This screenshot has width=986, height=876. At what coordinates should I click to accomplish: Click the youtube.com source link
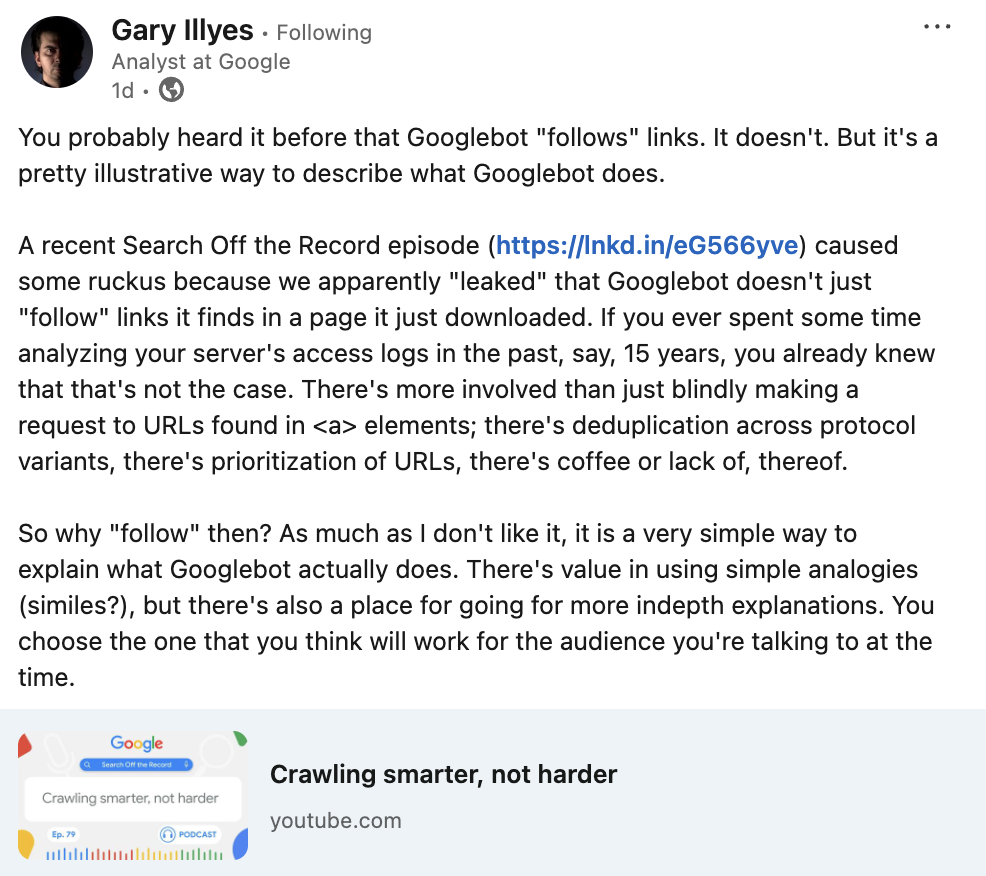(x=335, y=820)
